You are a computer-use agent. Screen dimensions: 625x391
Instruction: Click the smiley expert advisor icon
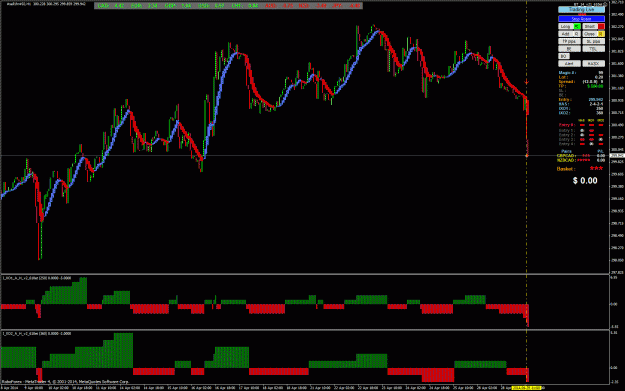click(x=605, y=4)
